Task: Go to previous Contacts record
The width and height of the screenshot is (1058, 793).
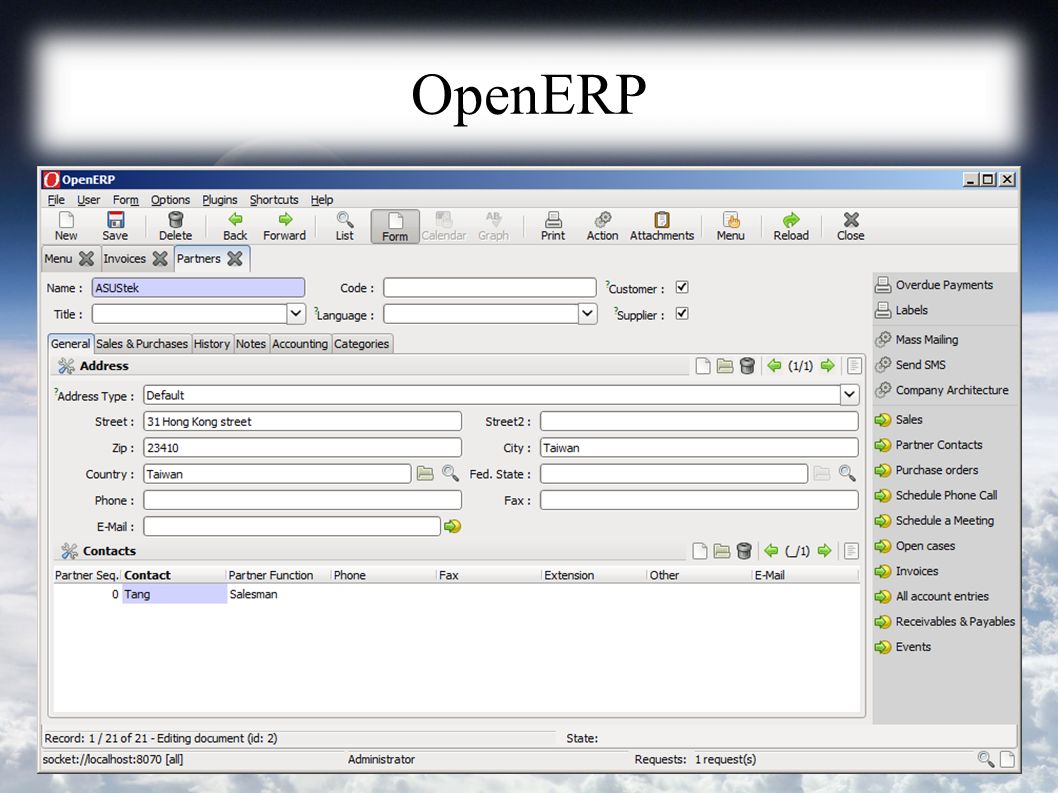Action: pos(771,551)
